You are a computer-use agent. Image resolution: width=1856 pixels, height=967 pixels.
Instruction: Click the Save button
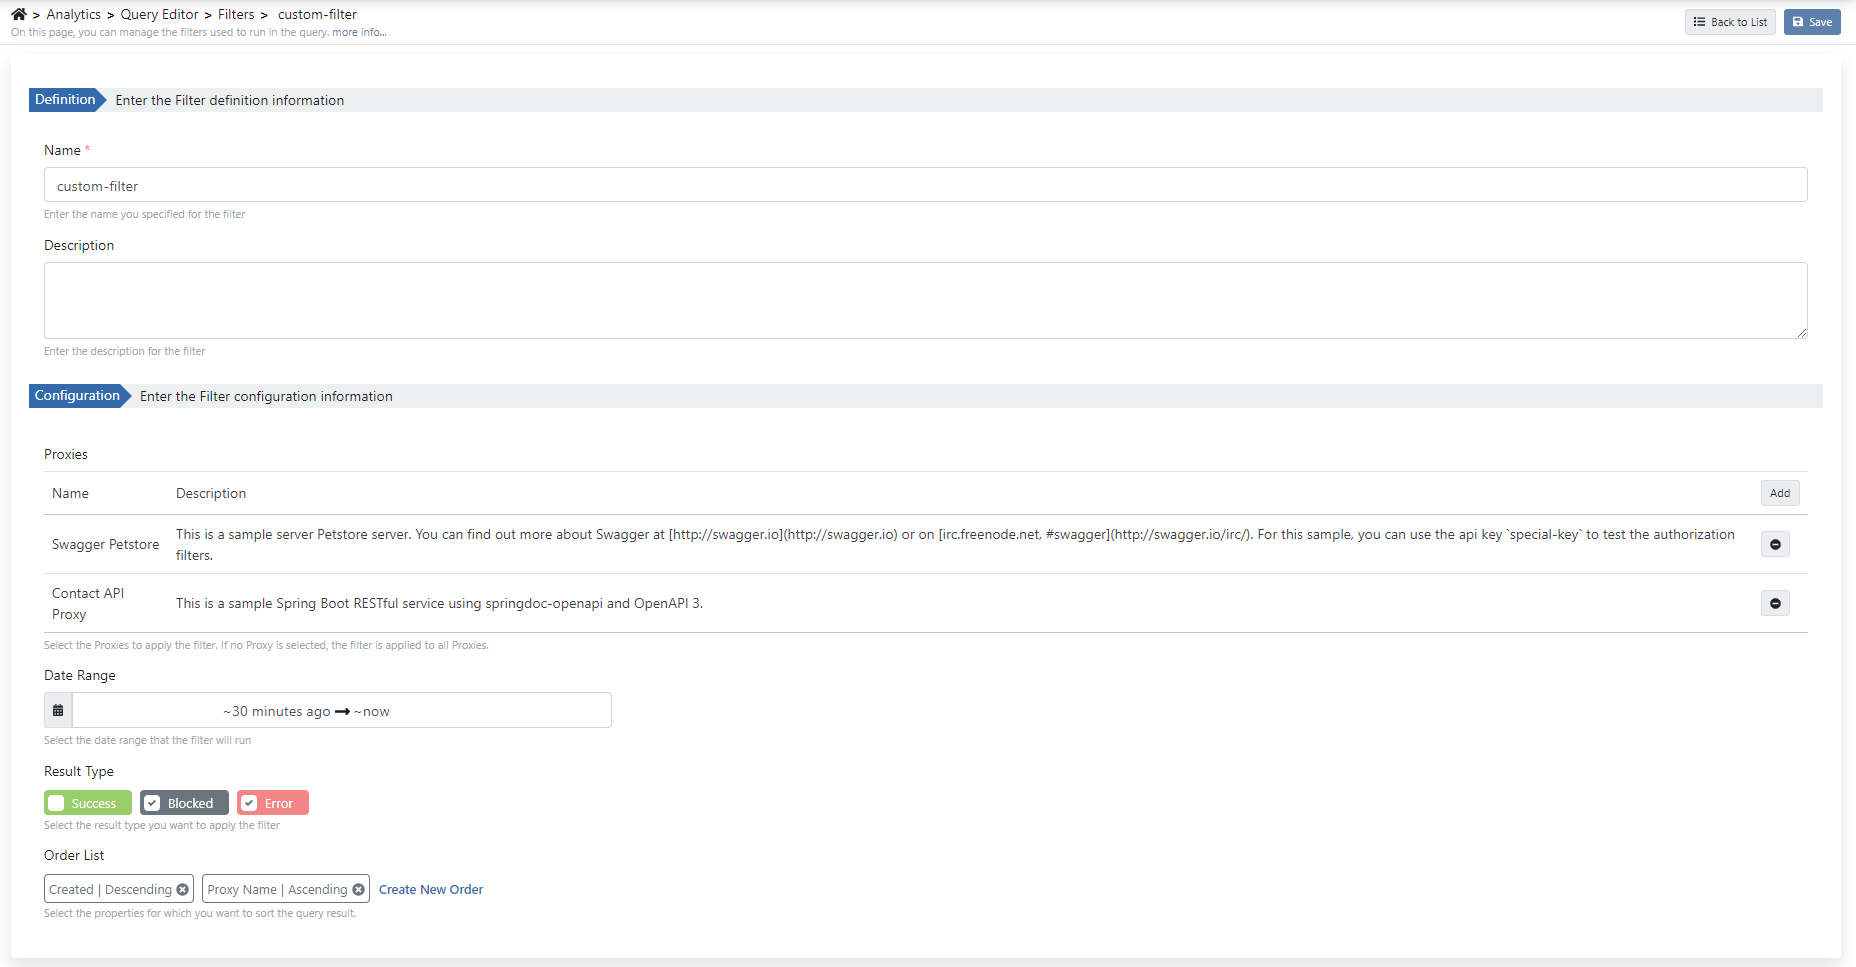1811,22
